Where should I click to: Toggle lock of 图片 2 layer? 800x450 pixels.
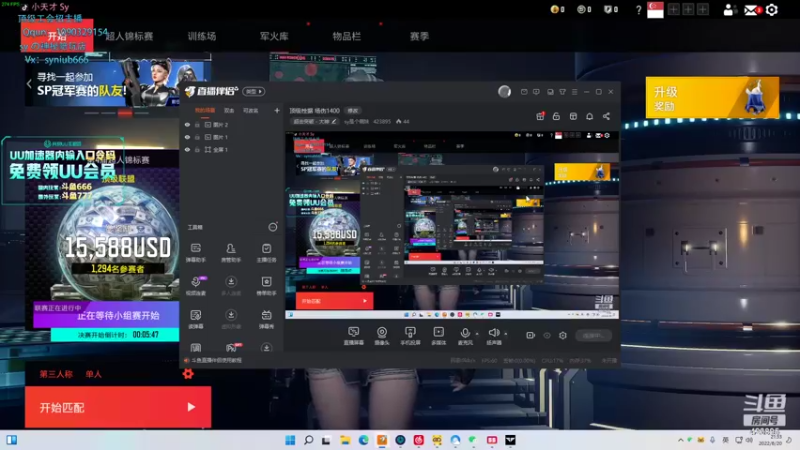(197, 124)
